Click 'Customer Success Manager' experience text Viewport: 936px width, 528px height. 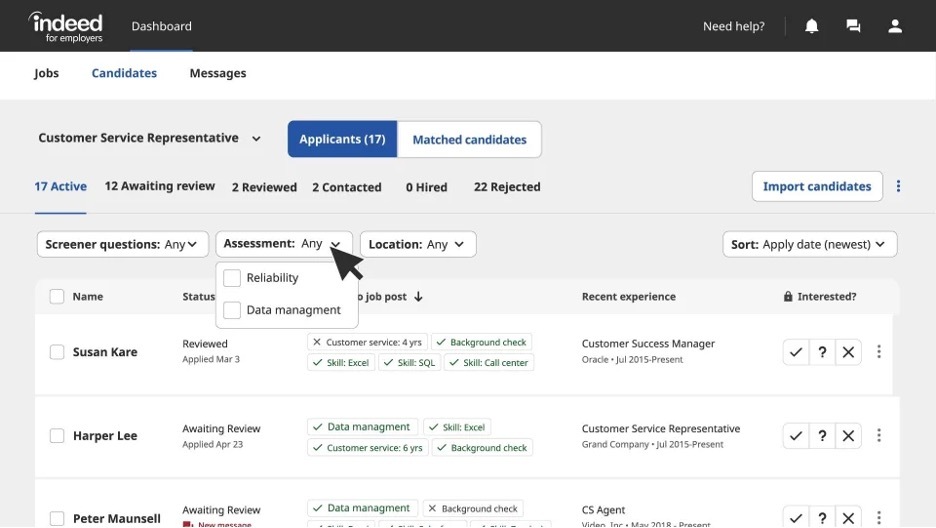click(648, 344)
